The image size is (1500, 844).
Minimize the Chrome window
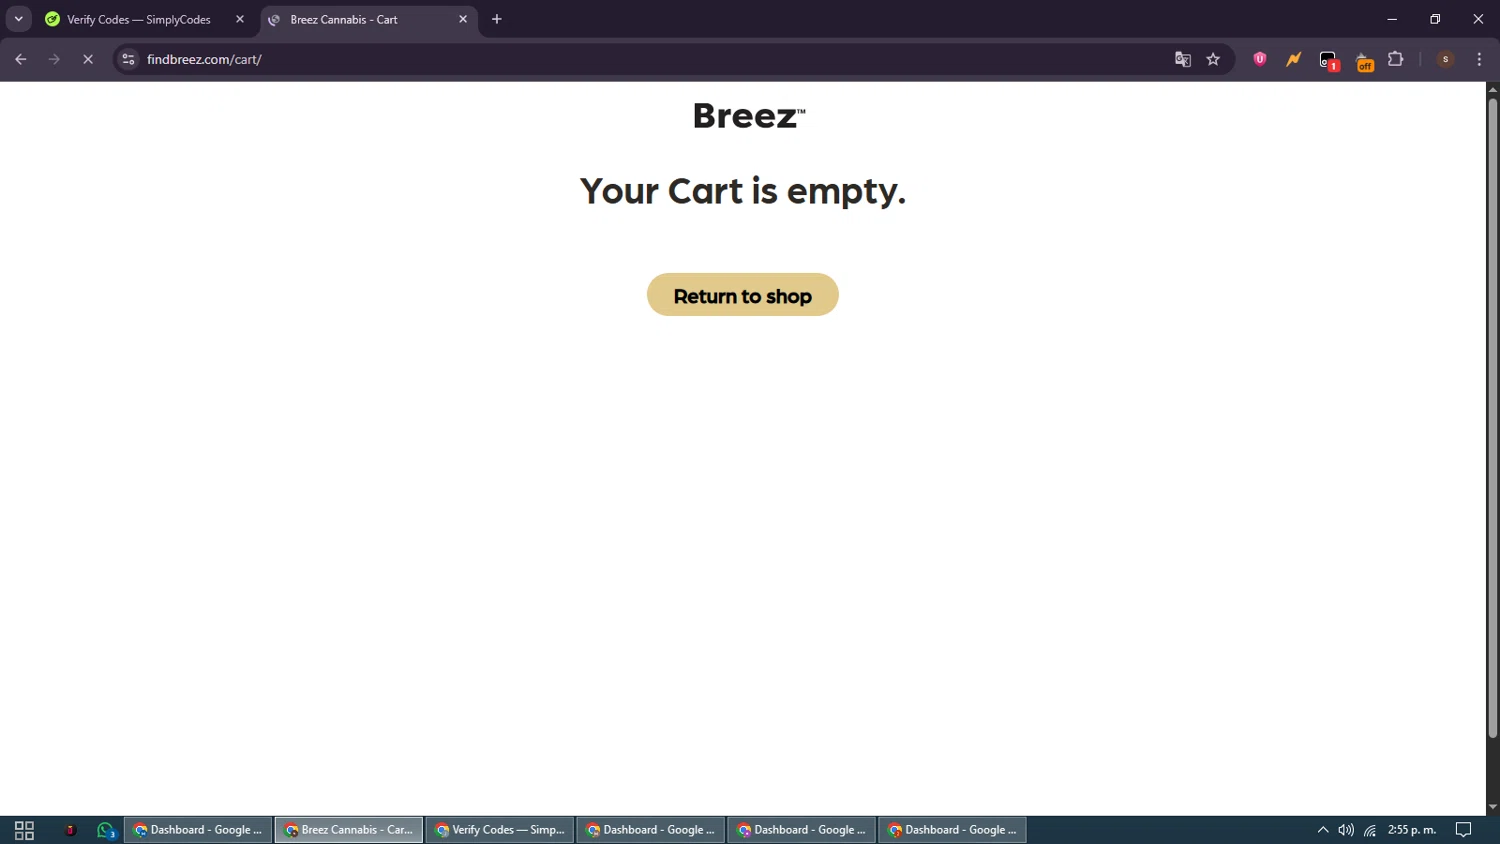click(x=1392, y=19)
